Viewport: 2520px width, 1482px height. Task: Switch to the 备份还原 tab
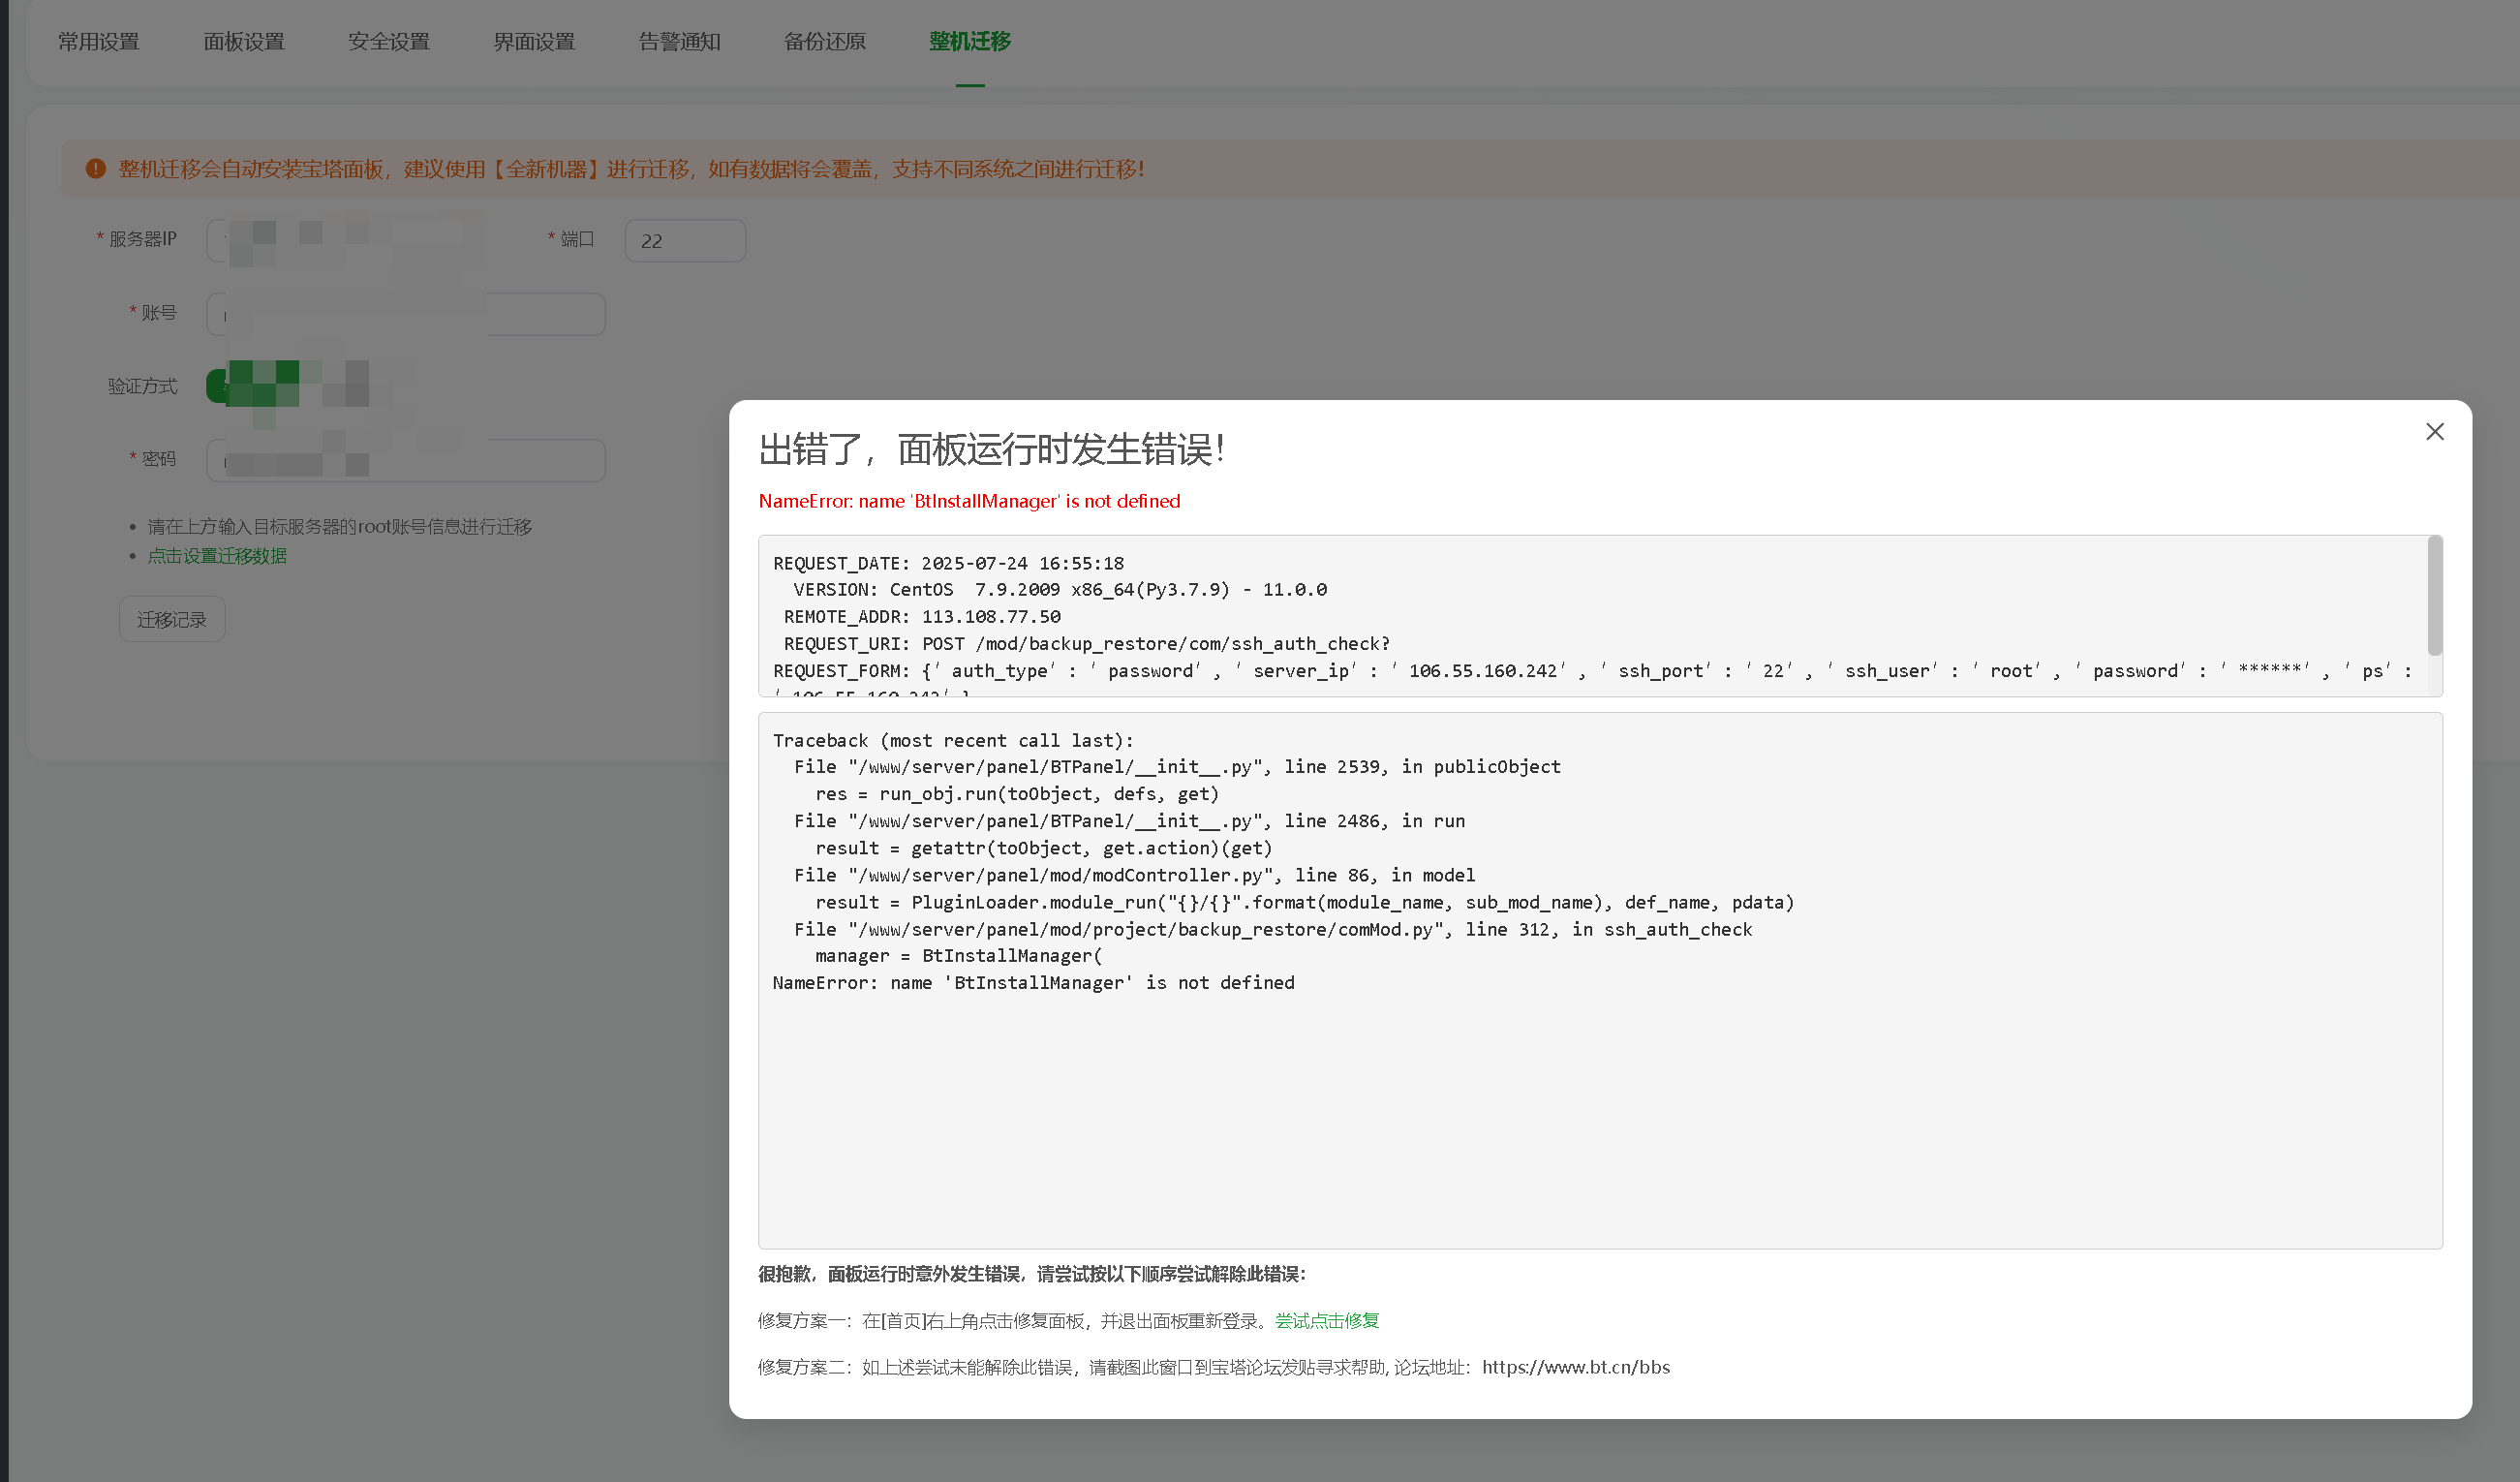(825, 41)
